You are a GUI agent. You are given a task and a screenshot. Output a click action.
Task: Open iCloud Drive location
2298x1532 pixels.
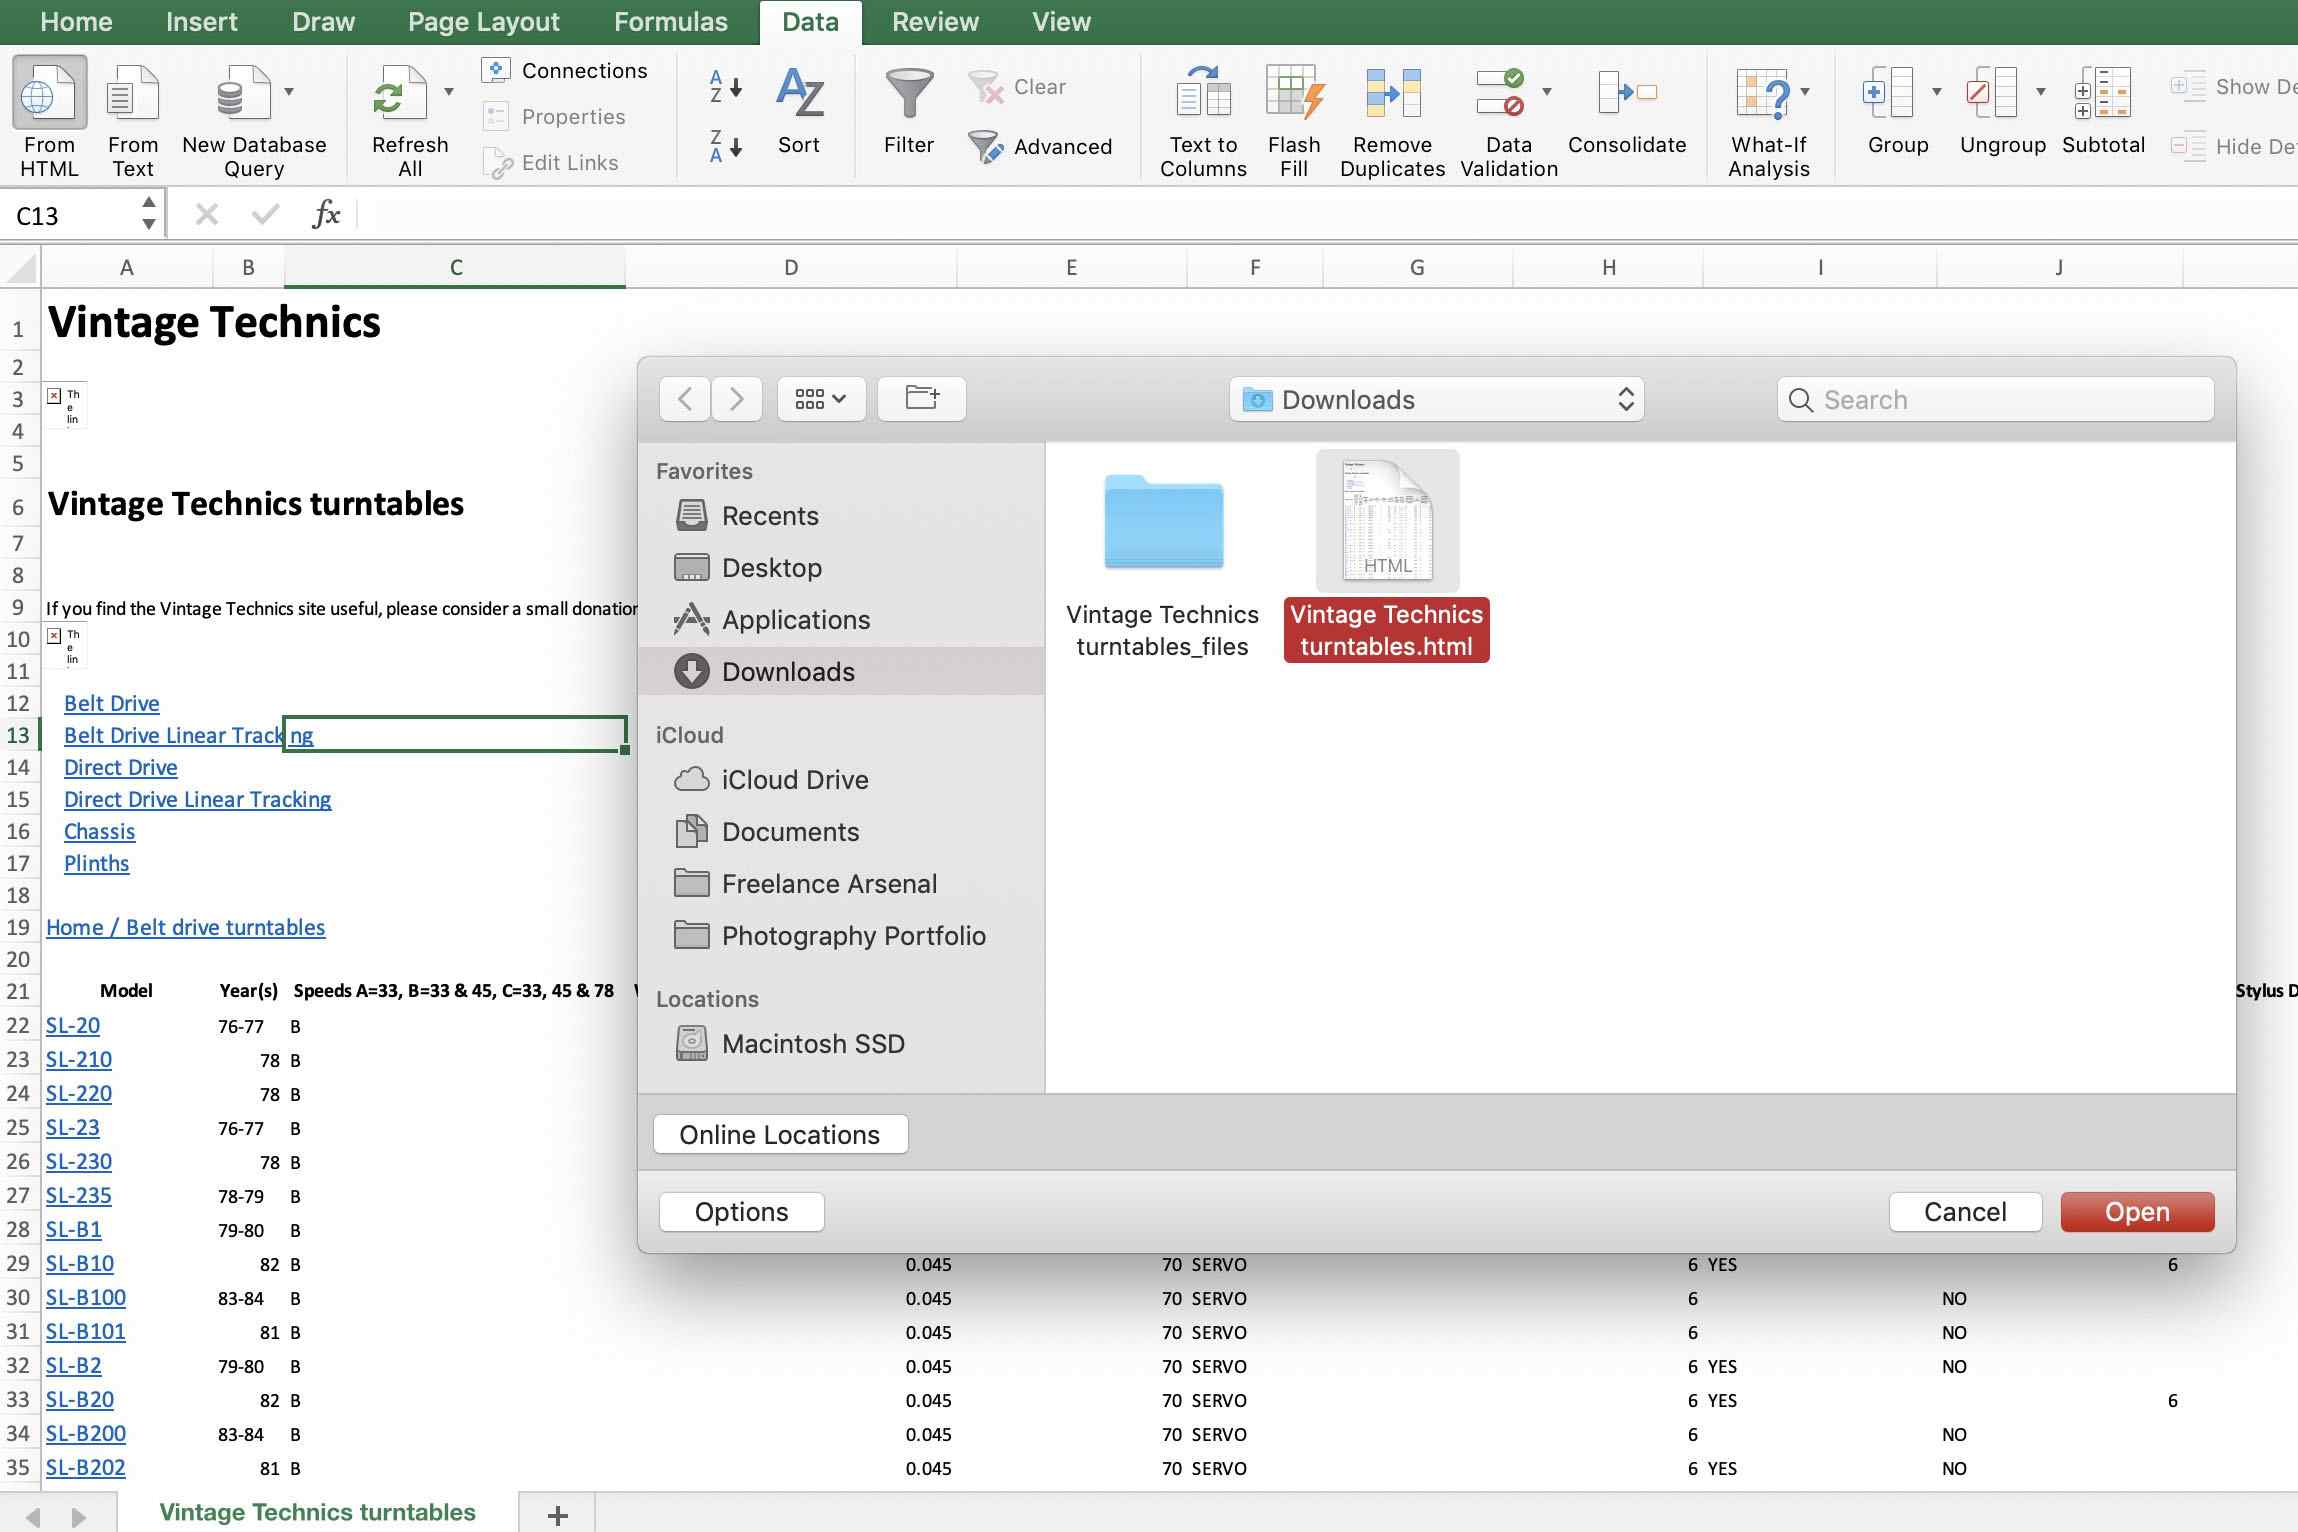[841, 780]
